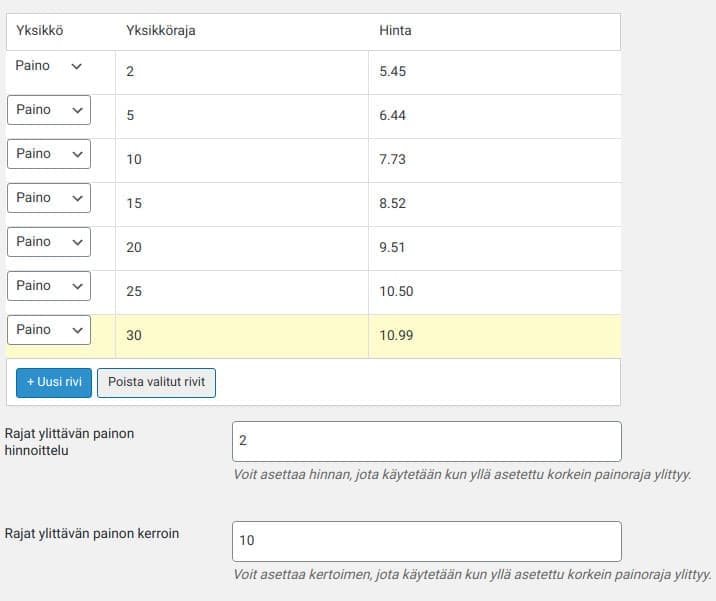The height and width of the screenshot is (601, 716).
Task: Expand the Paino dropdown in the limit 5 row
Action: coord(49,110)
